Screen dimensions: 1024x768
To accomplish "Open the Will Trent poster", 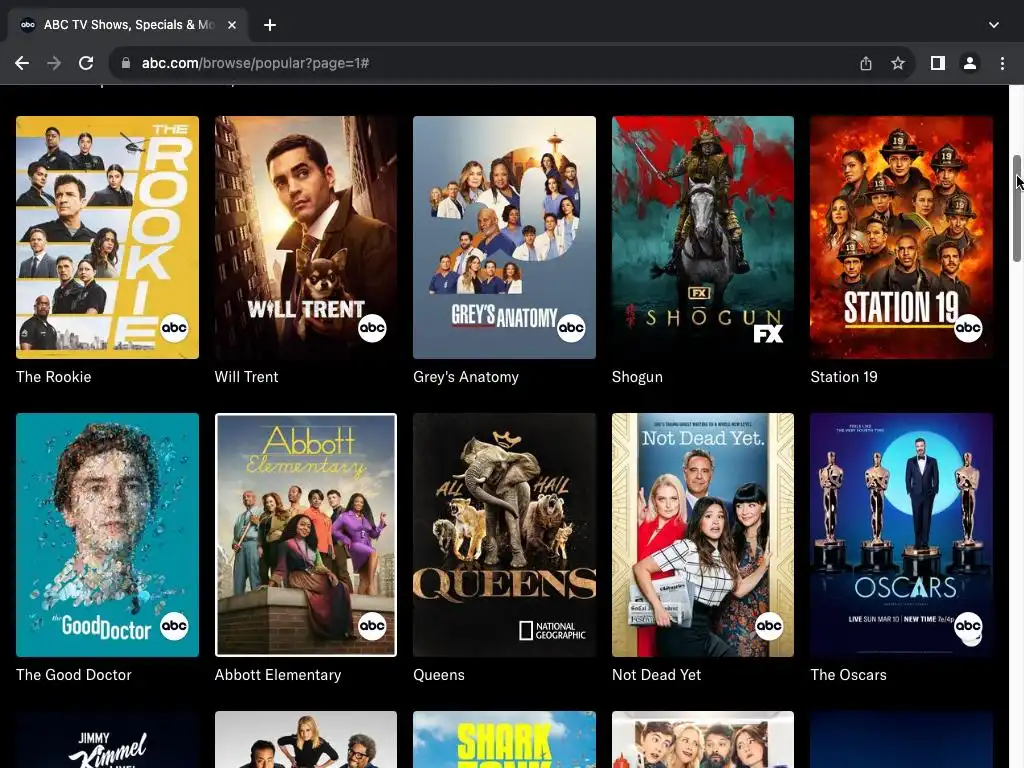I will 306,238.
